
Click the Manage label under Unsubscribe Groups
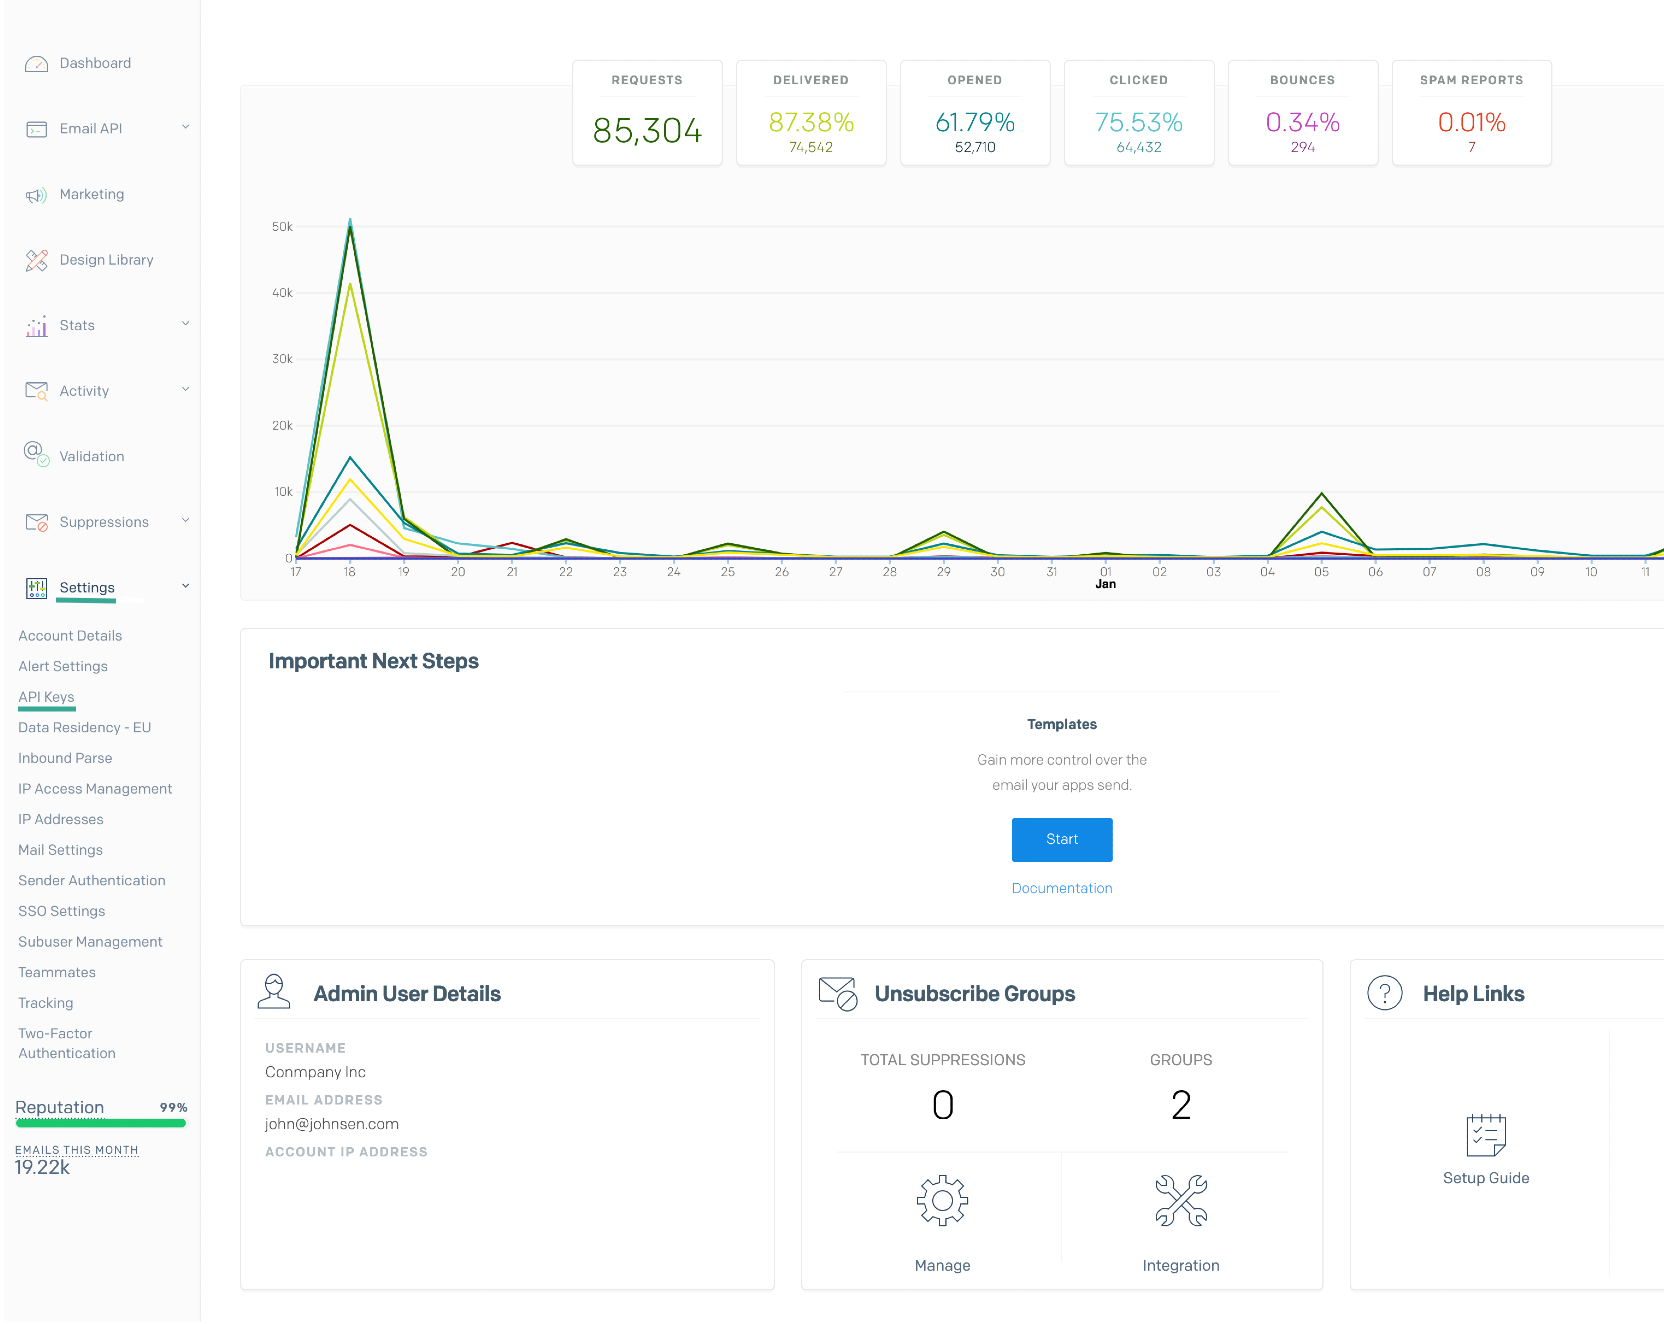click(942, 1265)
